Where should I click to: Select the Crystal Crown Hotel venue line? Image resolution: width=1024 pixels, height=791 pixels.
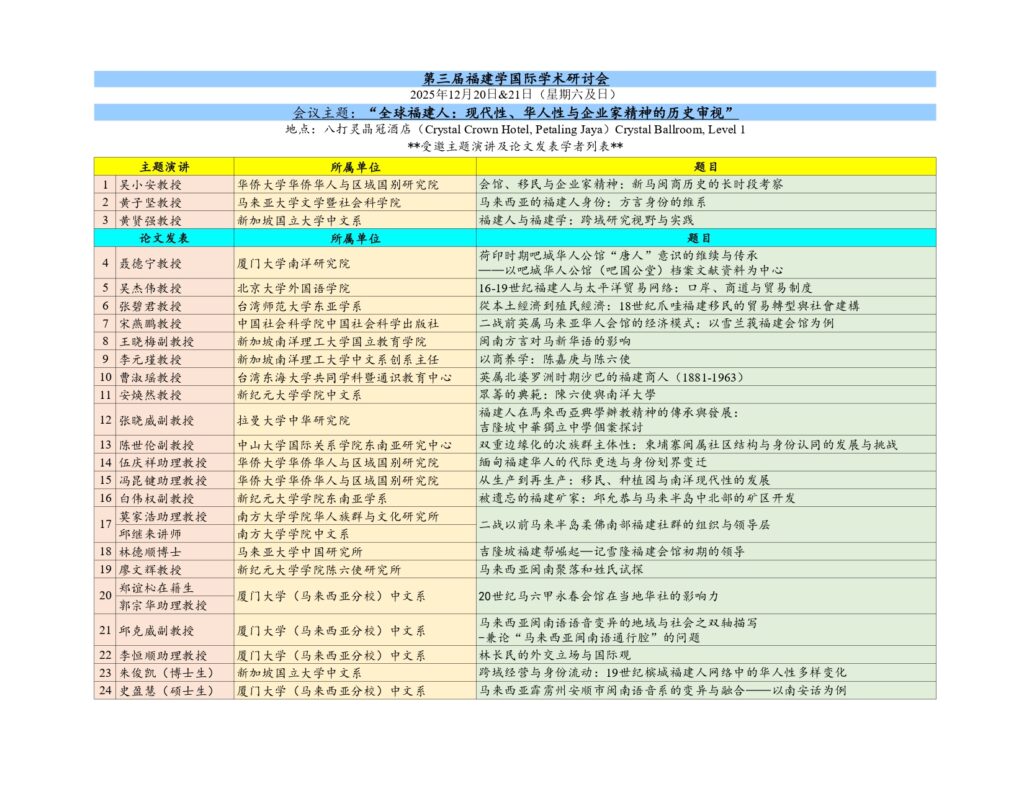pos(515,129)
